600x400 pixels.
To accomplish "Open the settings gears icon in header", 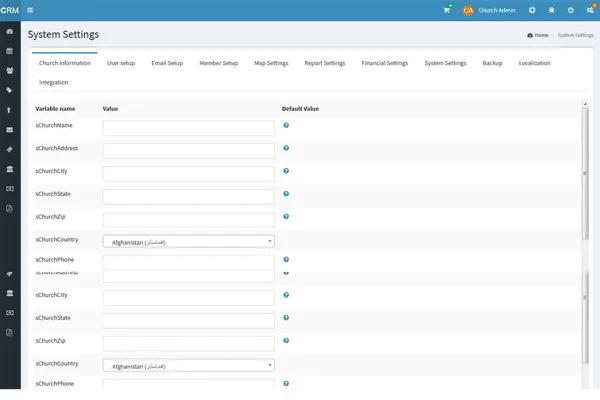I will [x=590, y=10].
